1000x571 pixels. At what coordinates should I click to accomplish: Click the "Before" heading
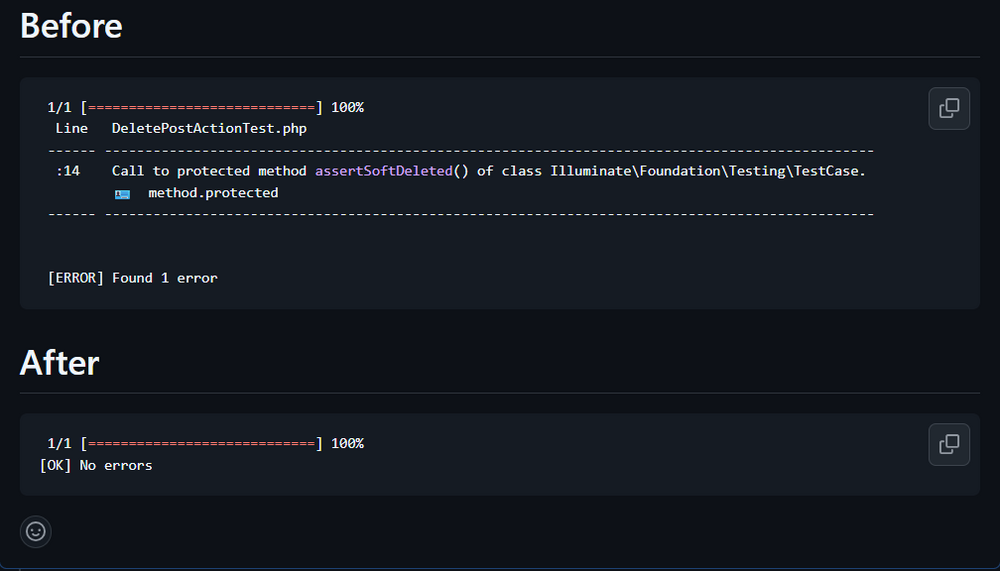71,25
